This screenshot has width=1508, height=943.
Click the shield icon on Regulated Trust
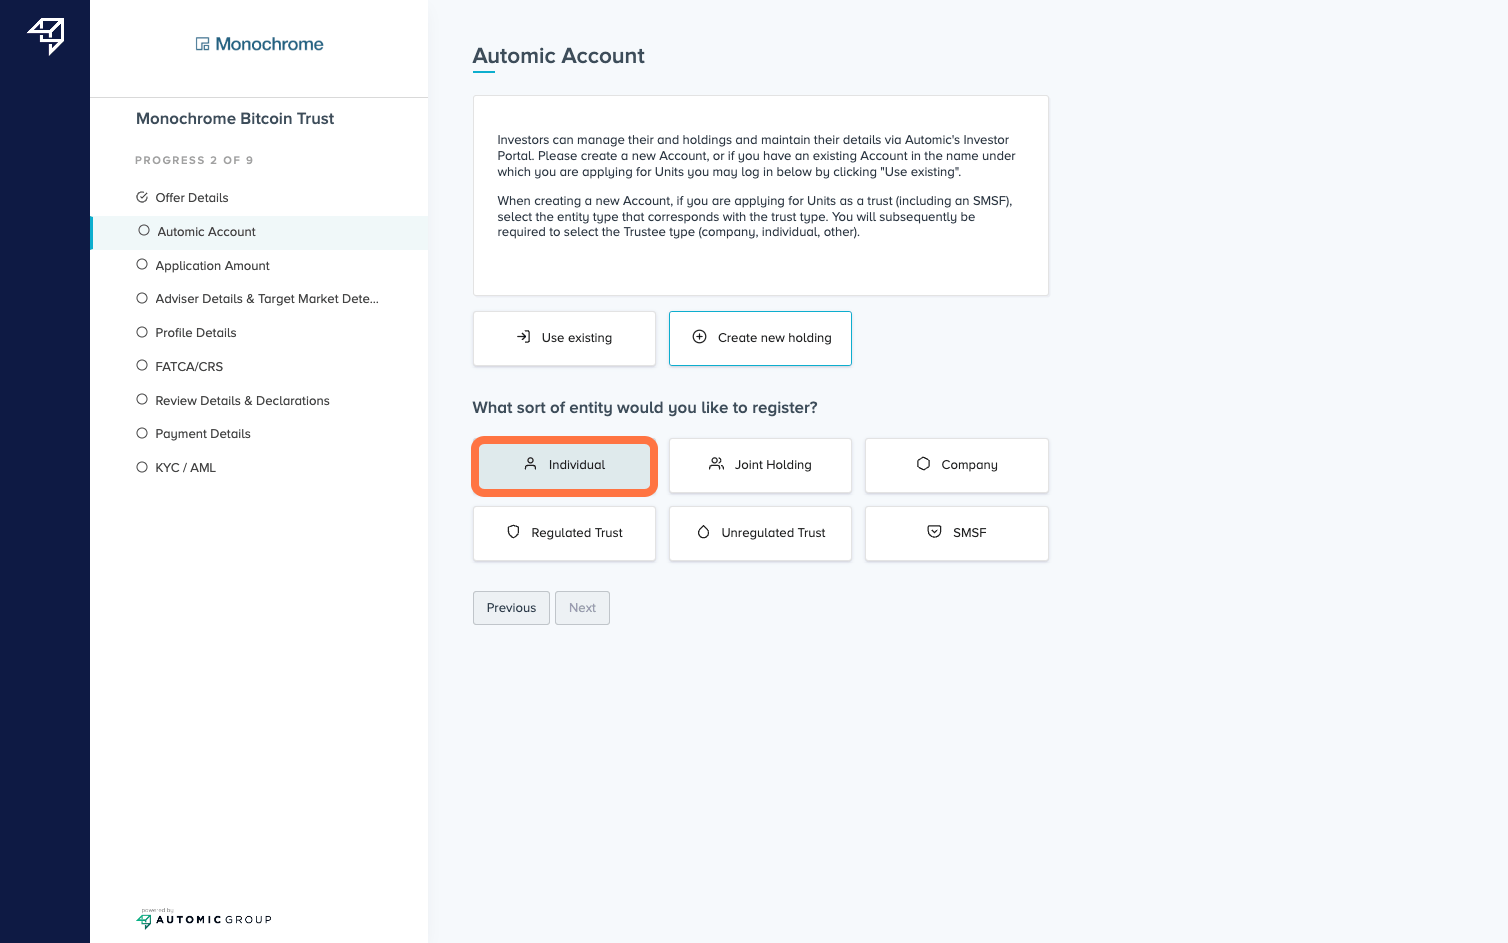click(513, 532)
